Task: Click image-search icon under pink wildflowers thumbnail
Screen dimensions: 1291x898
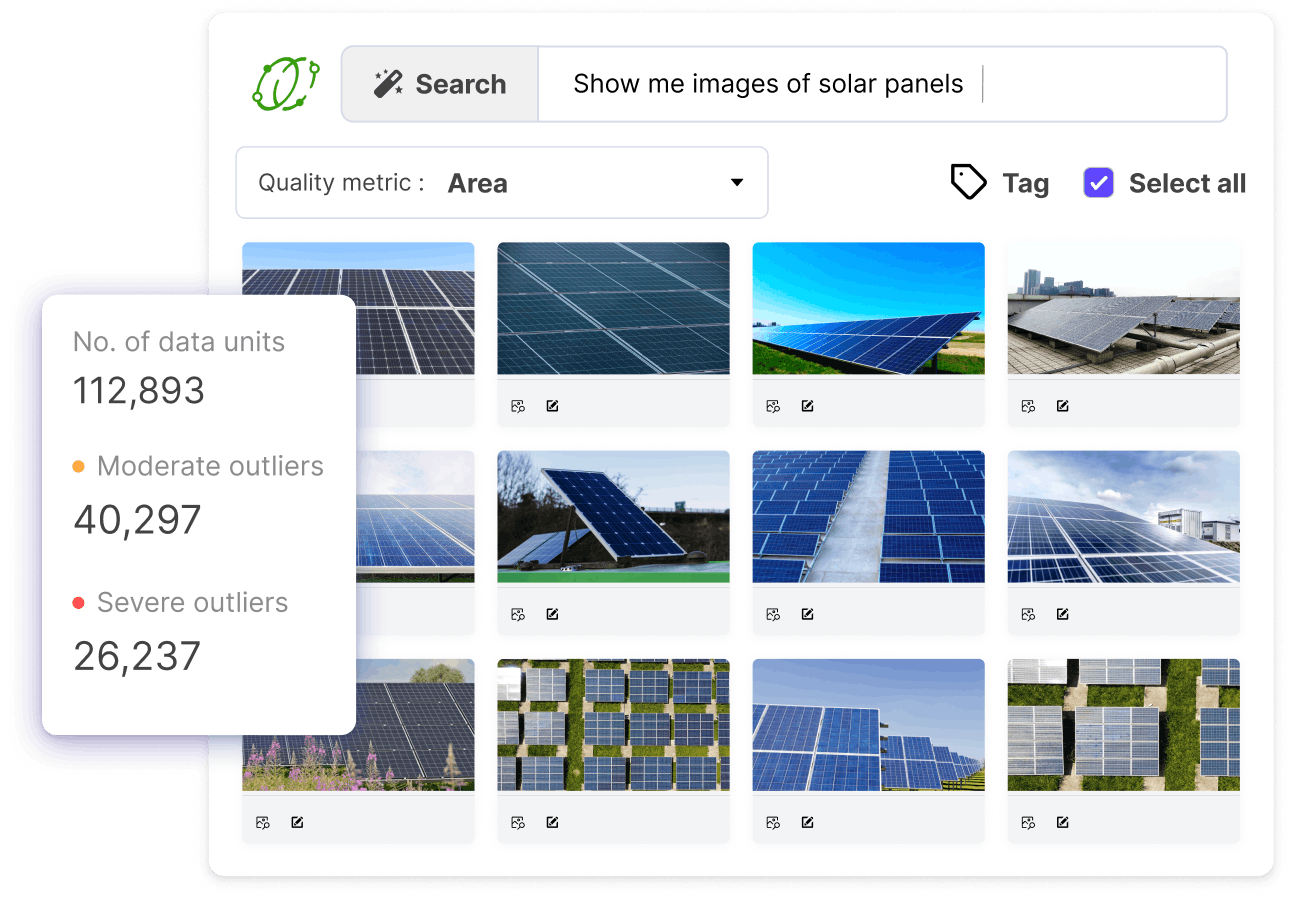Action: click(x=263, y=823)
